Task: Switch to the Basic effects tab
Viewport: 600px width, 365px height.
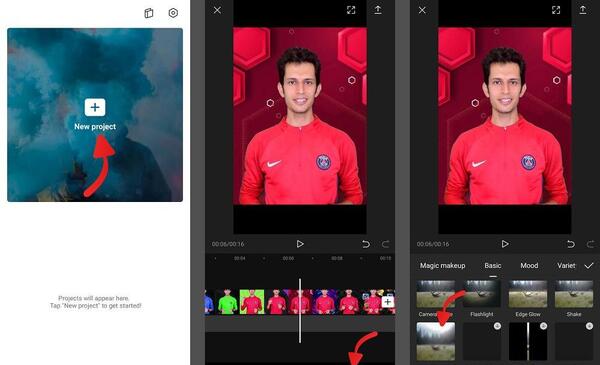Action: click(x=493, y=266)
